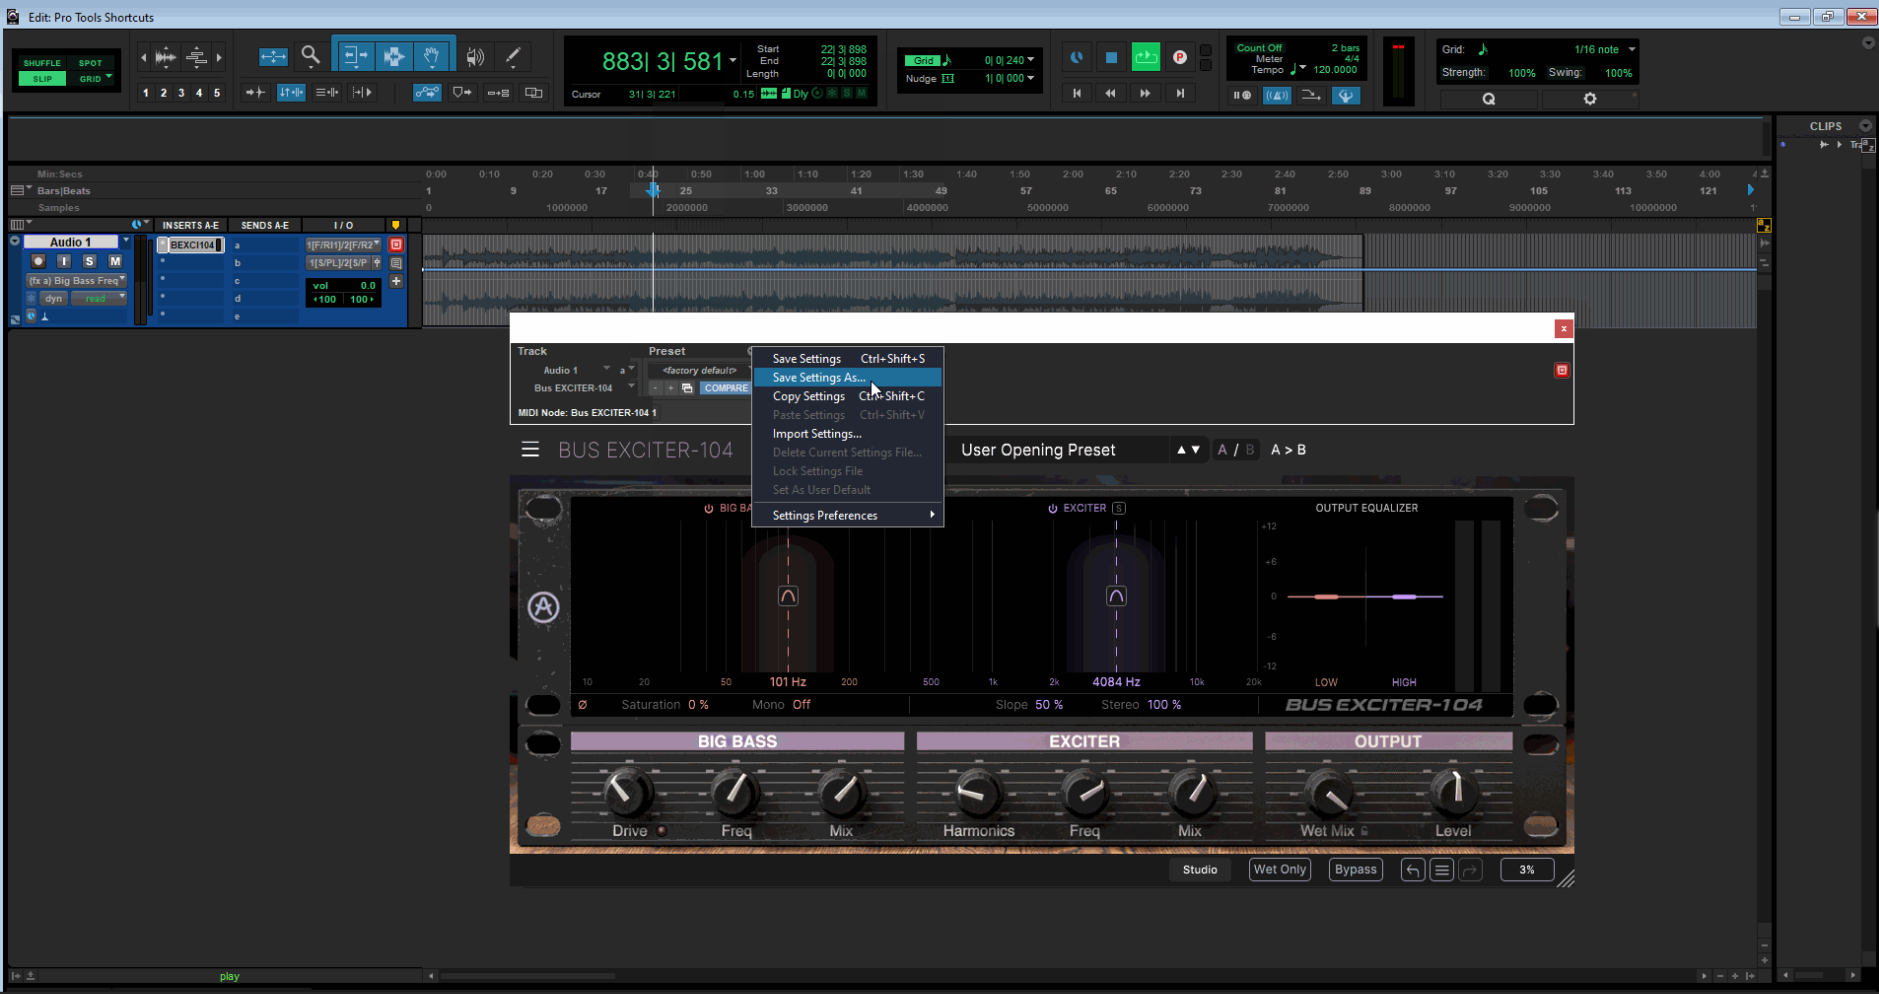Viewport: 1879px width, 994px height.
Task: Record-enable the Audio 1 track
Action: tap(38, 261)
